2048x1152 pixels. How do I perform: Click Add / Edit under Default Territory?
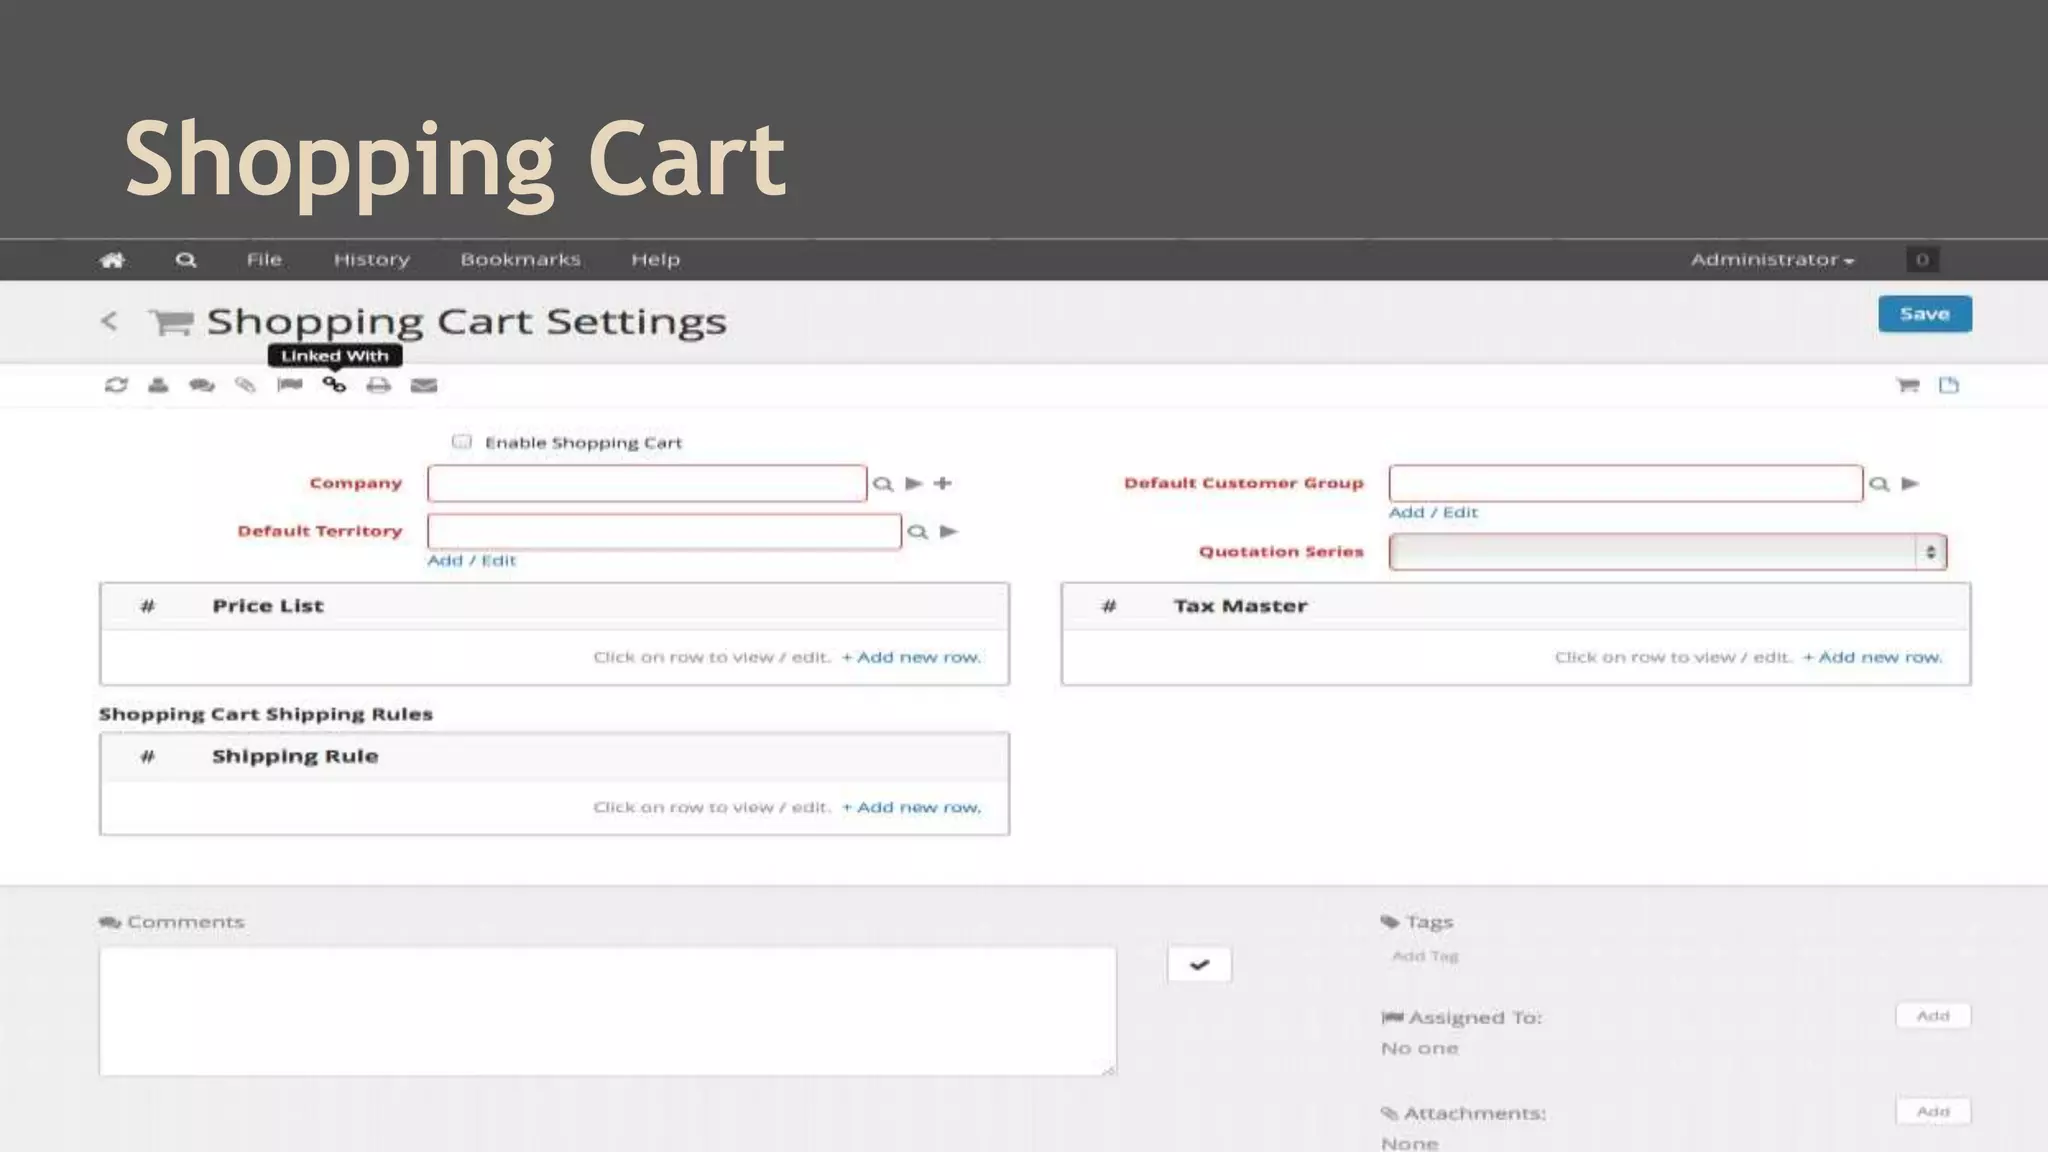pos(471,560)
